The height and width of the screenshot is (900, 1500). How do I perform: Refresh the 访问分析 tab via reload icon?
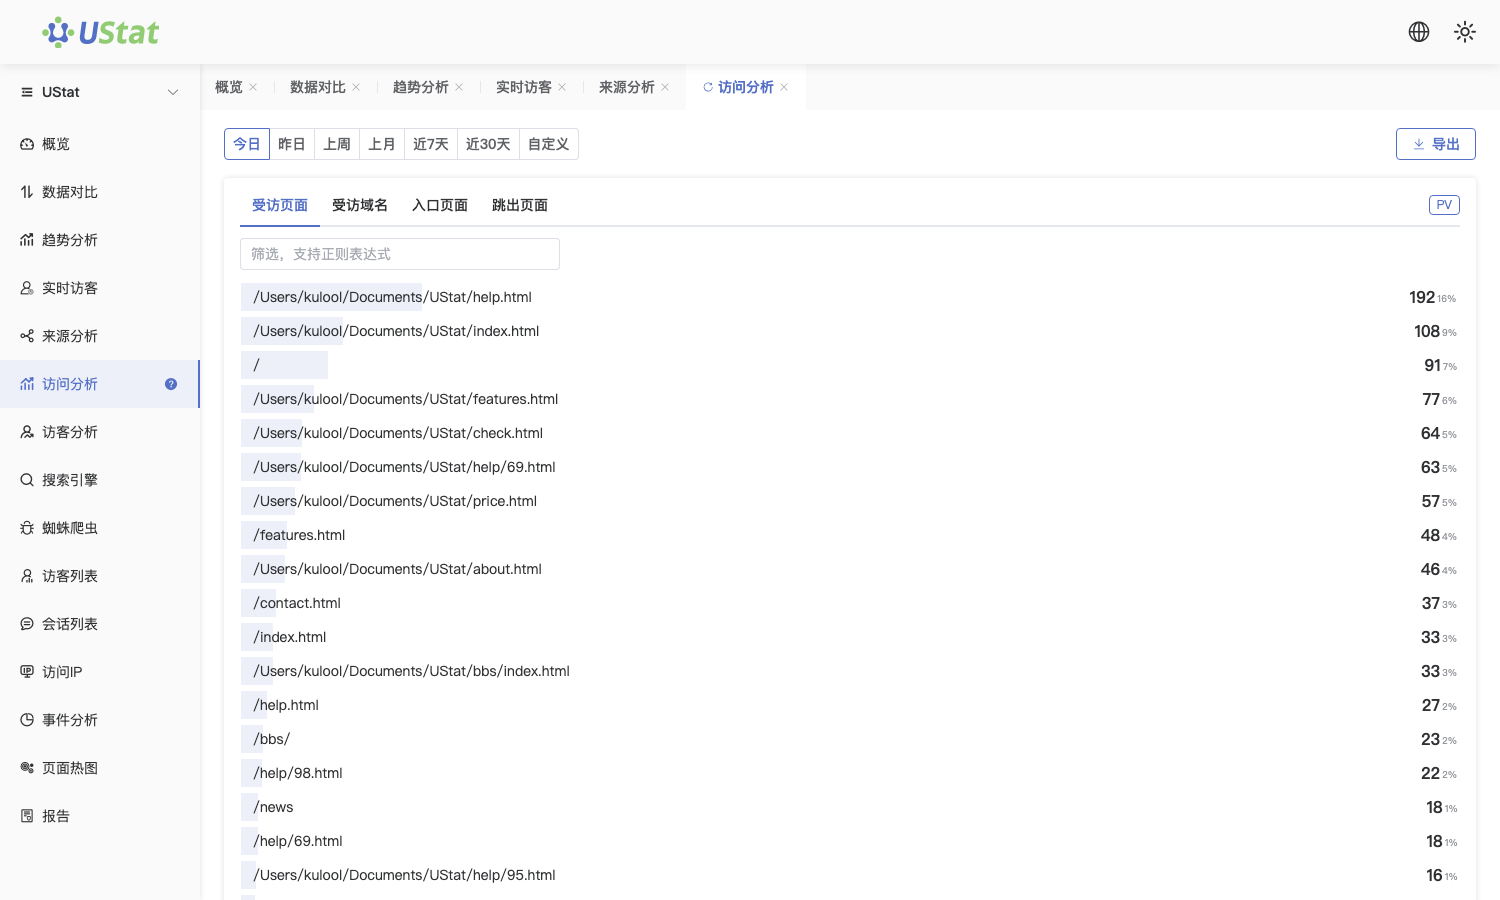tap(708, 87)
